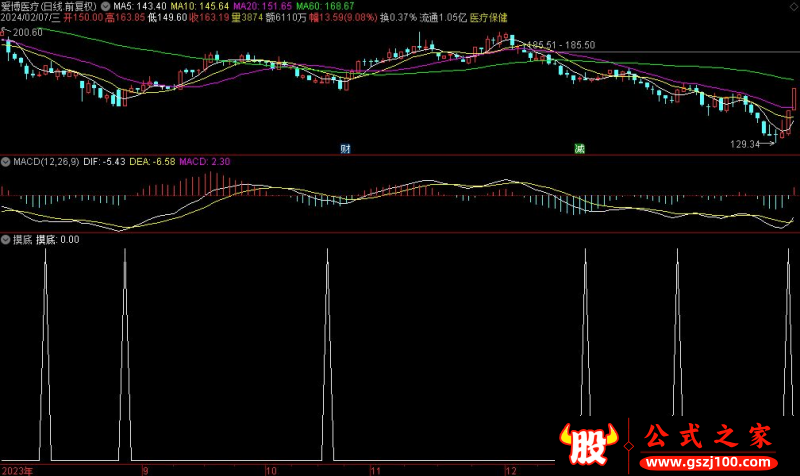Click the 2023年 label on time axis
Viewport: 800px width, 476px height.
click(17, 469)
